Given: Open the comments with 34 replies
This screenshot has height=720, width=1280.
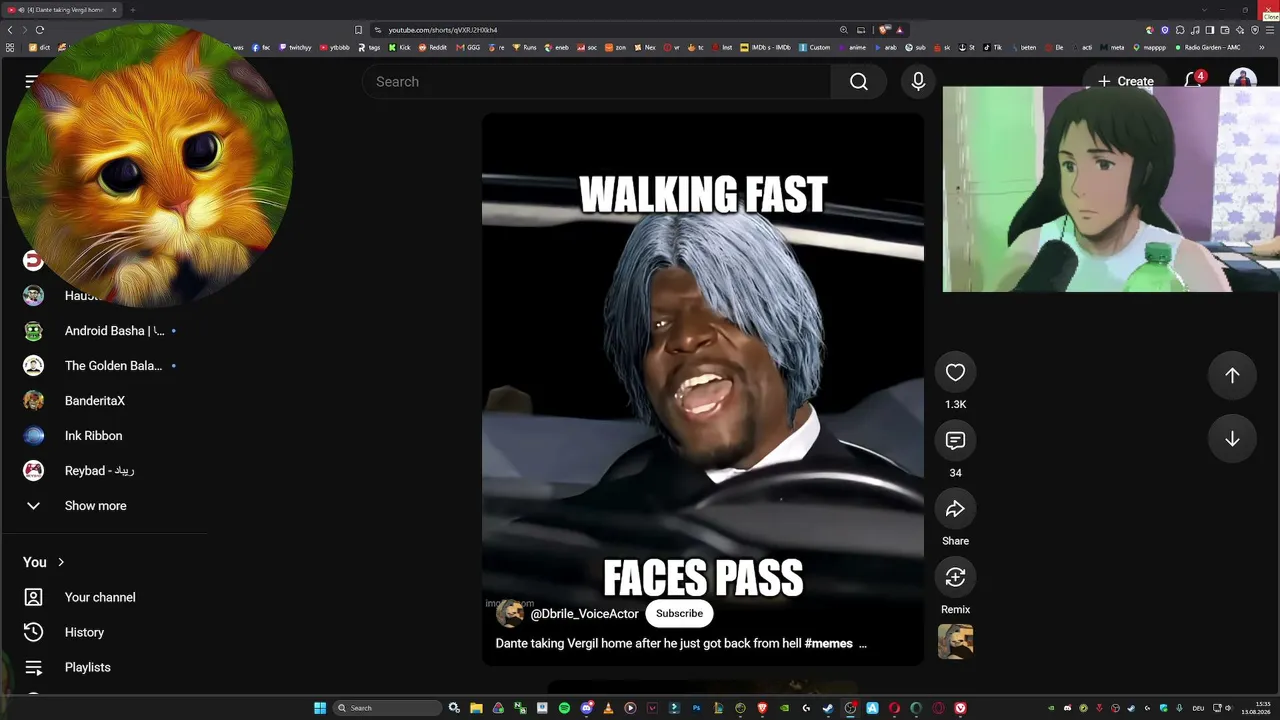Looking at the screenshot, I should tap(955, 441).
